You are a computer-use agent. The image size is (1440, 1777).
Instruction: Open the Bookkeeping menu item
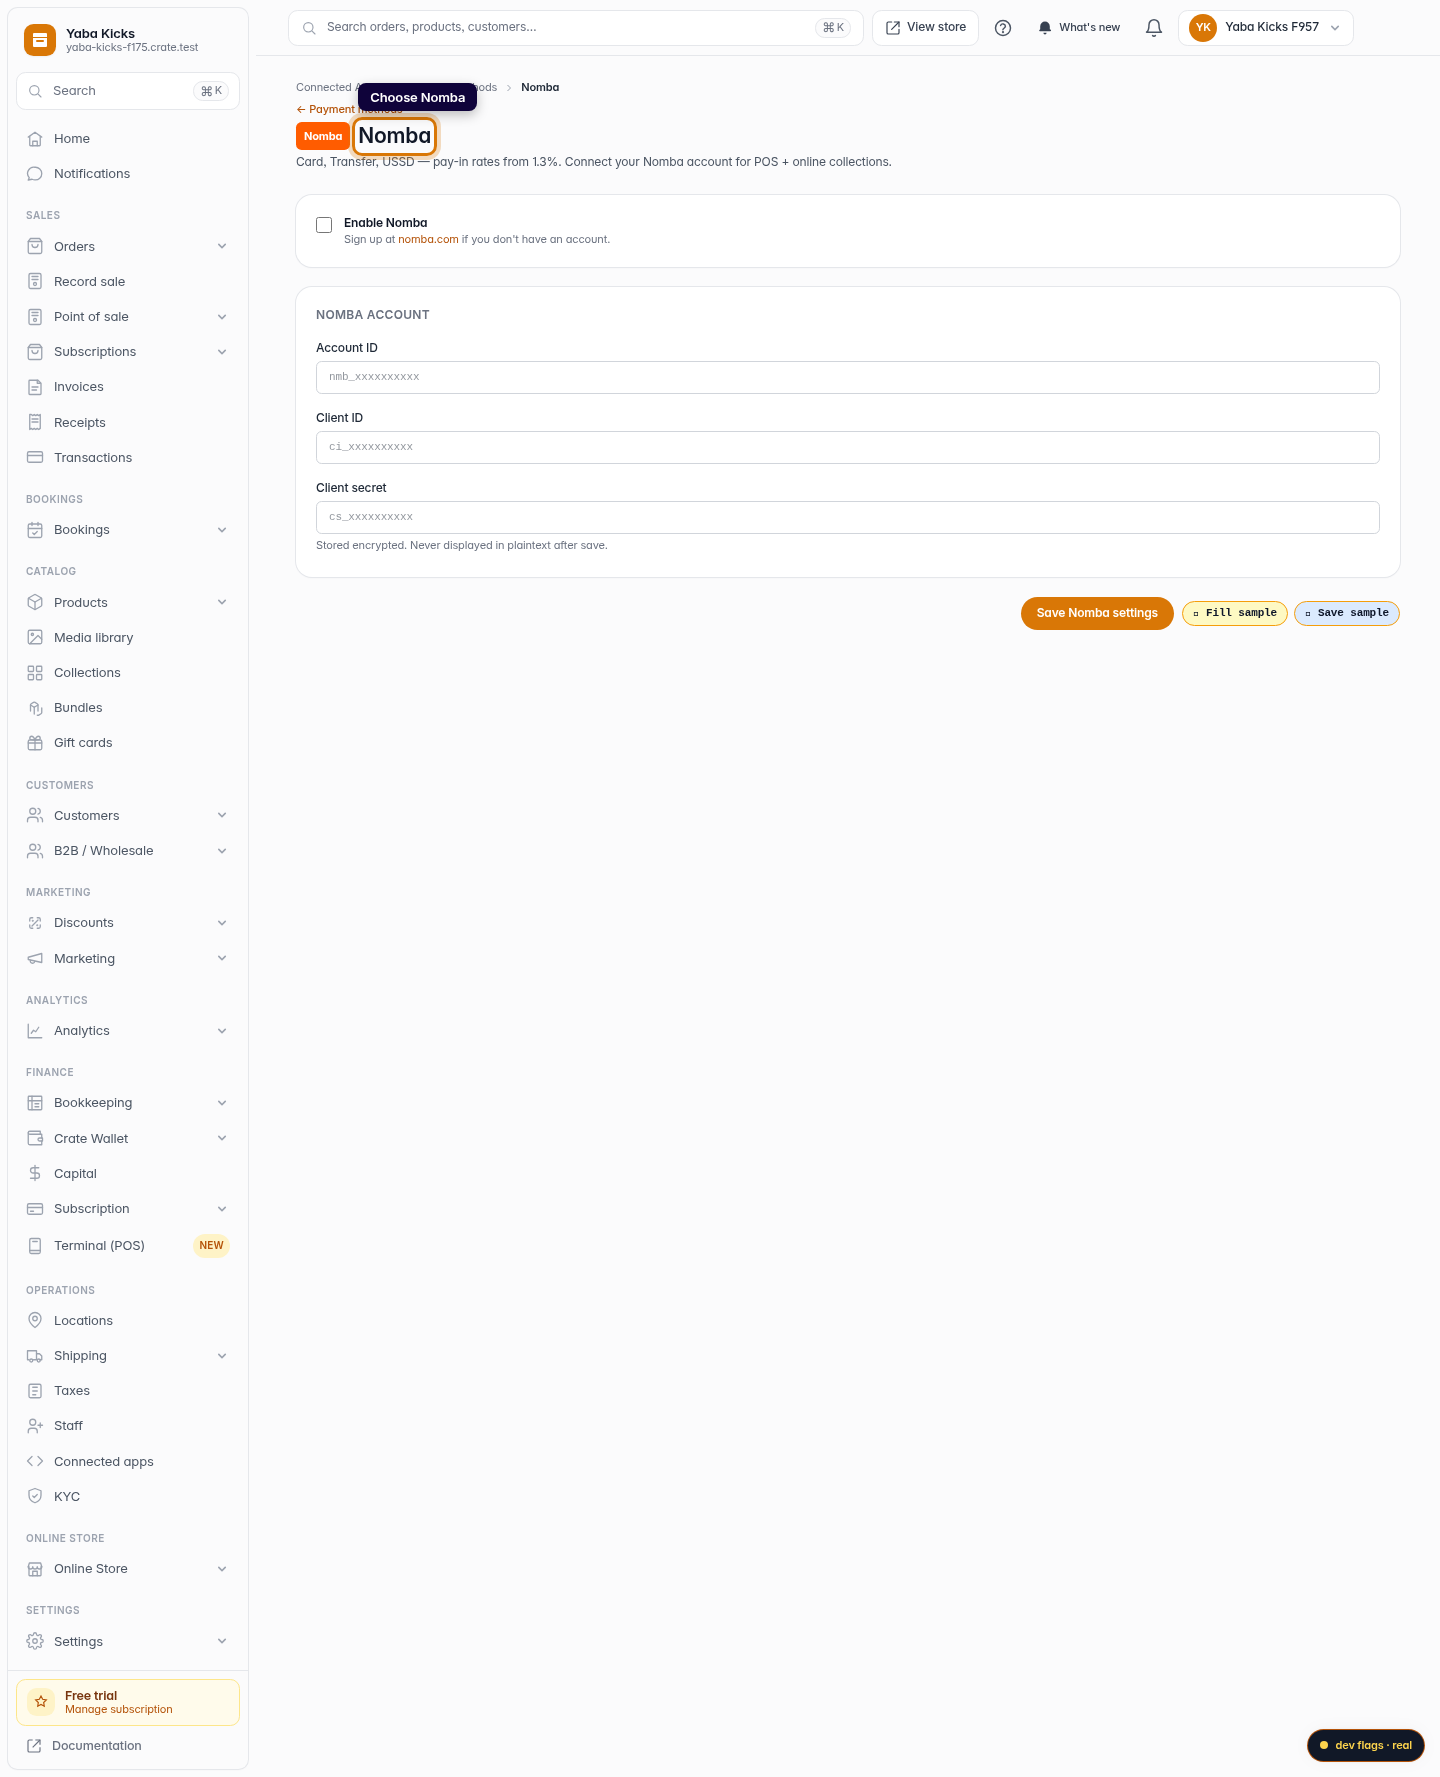128,1103
